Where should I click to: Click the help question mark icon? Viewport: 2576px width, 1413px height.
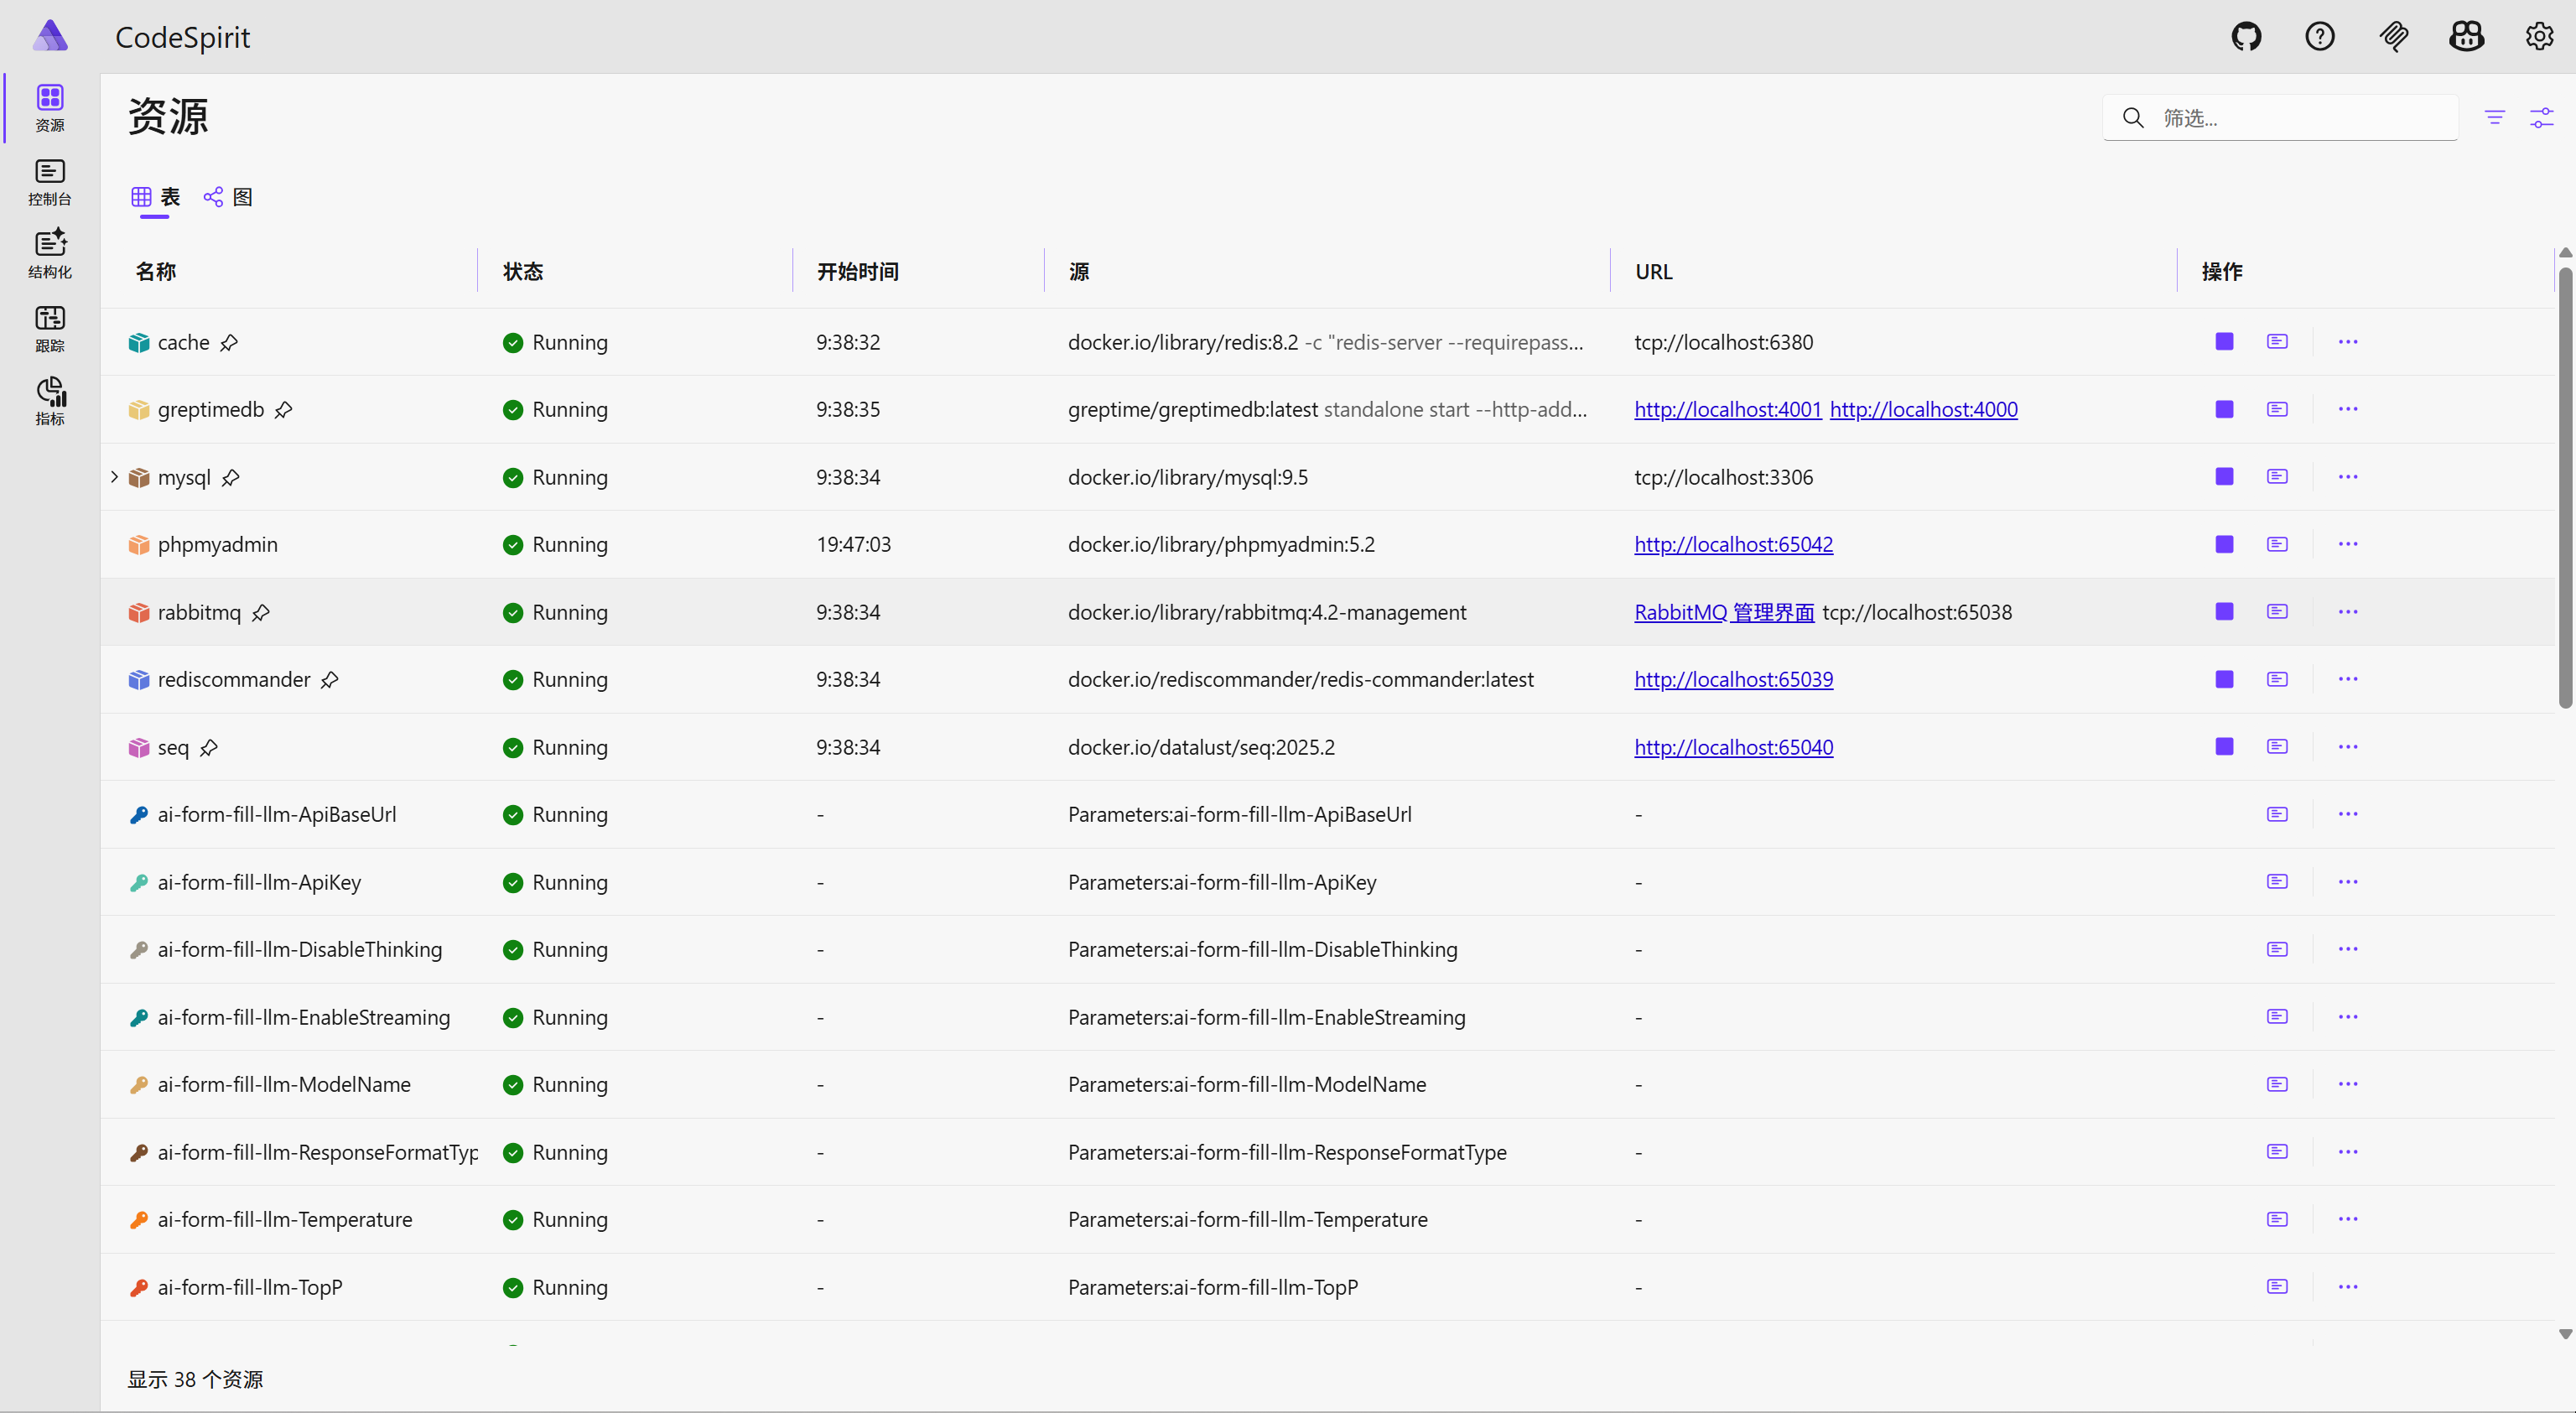coord(2319,37)
